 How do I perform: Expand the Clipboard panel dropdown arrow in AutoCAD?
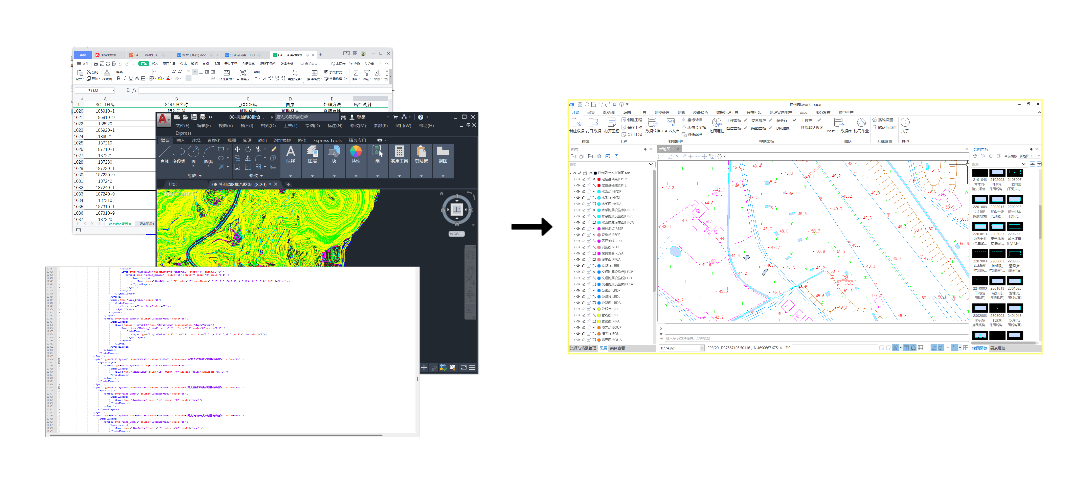click(x=421, y=176)
